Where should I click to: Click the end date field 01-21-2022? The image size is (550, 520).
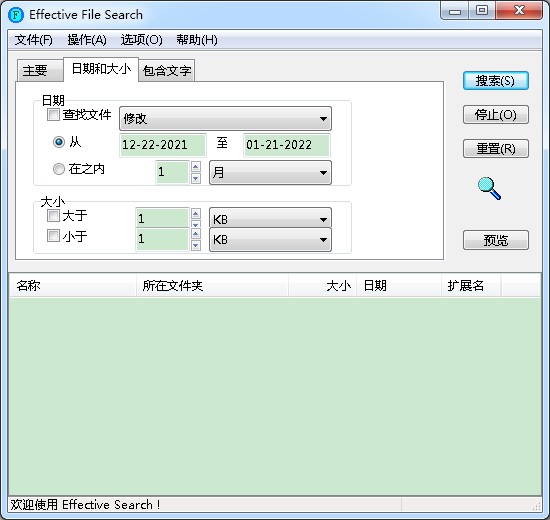coord(287,145)
